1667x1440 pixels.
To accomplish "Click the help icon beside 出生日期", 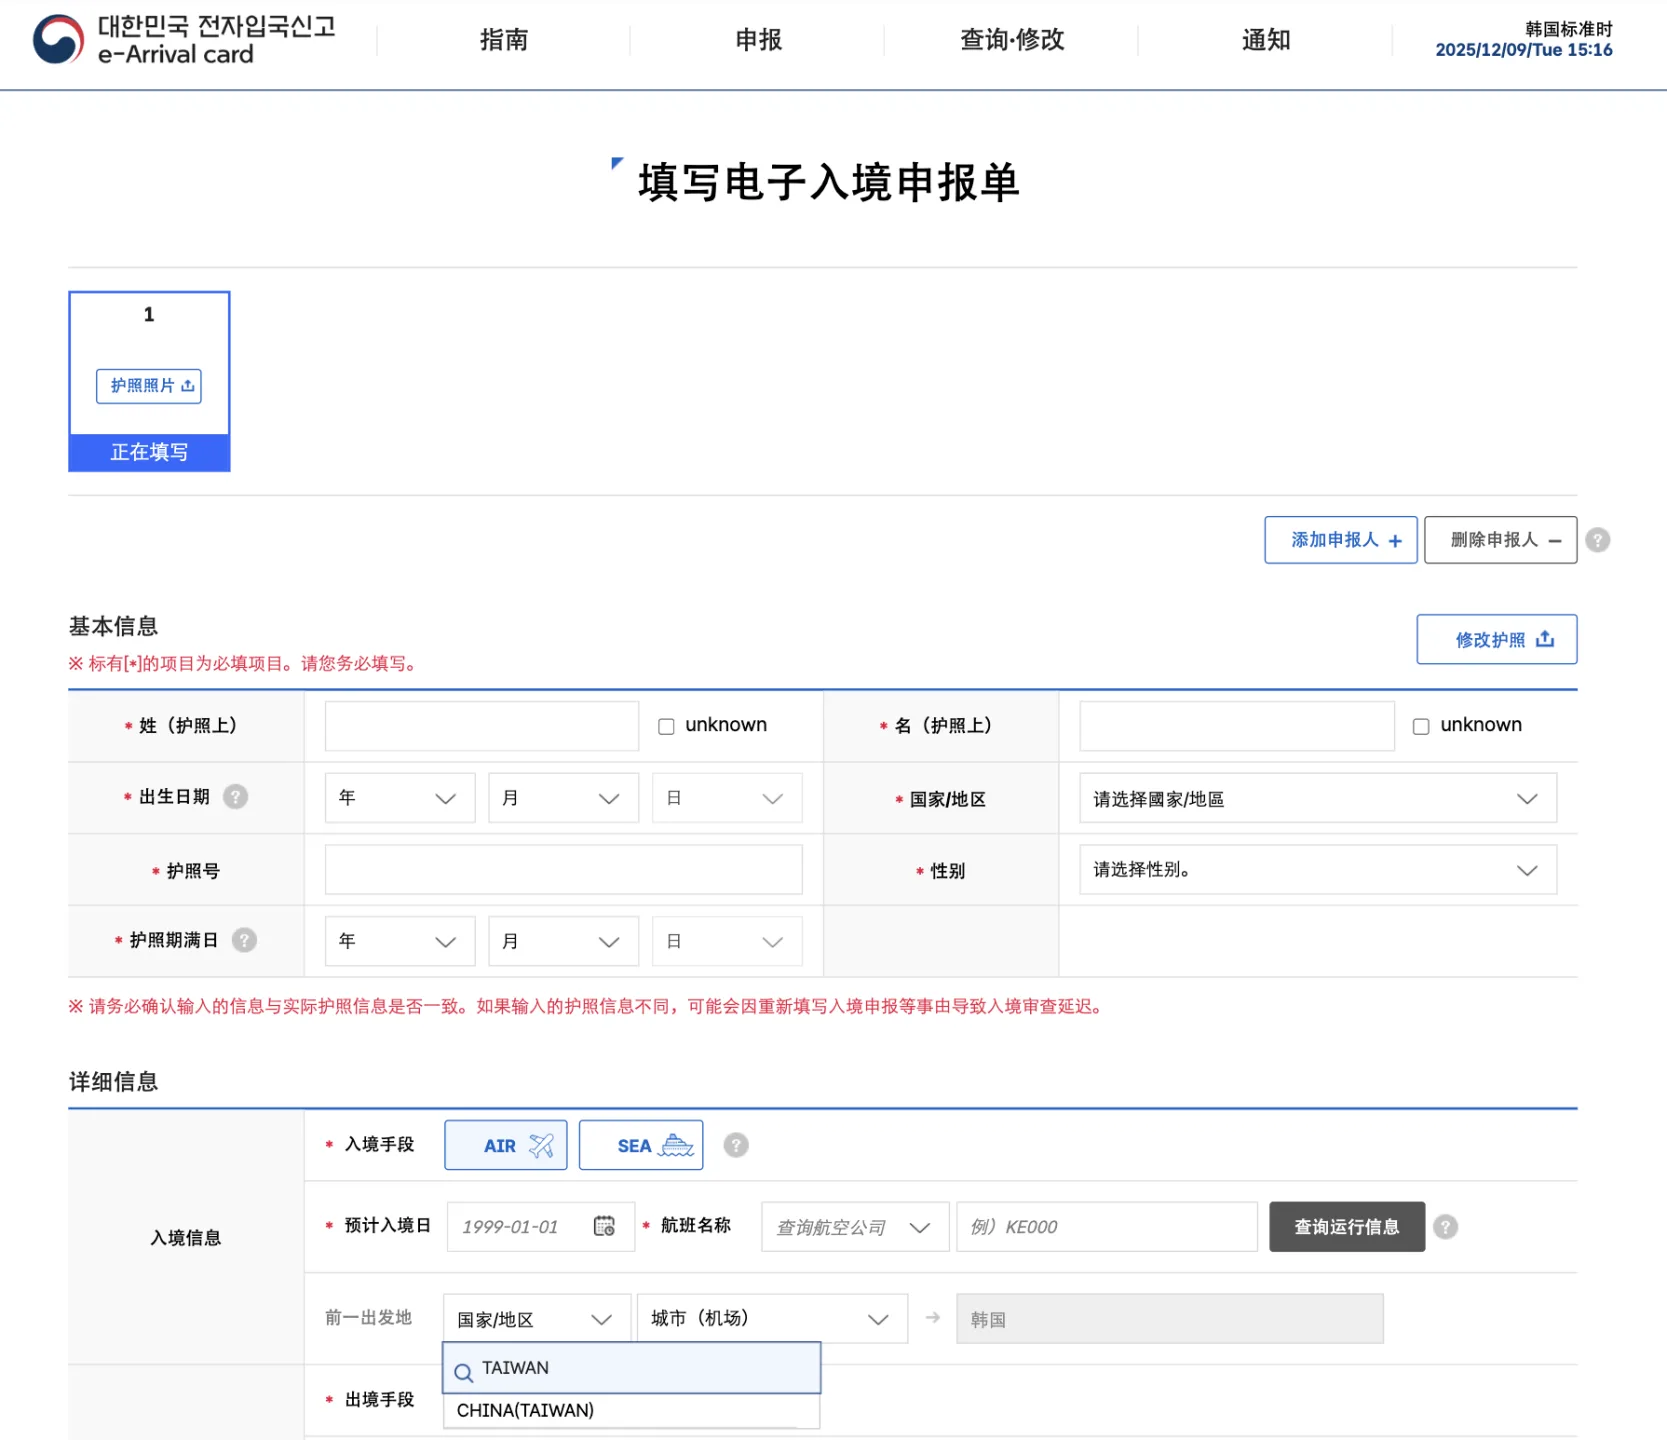I will coord(235,797).
